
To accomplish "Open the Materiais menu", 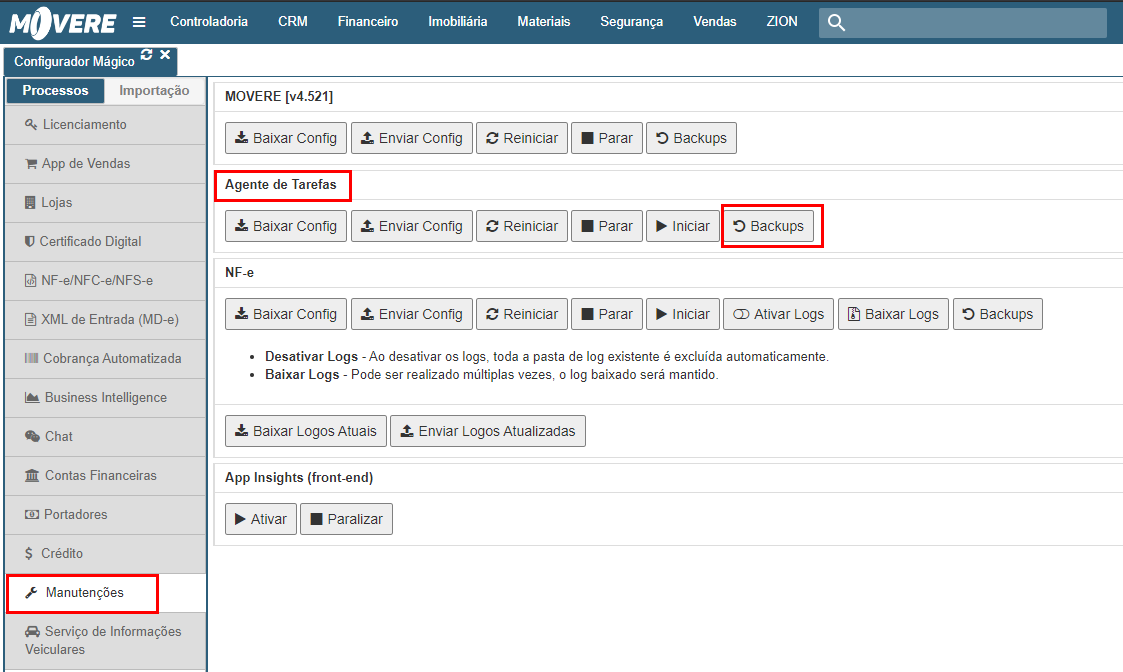I will click(x=544, y=21).
